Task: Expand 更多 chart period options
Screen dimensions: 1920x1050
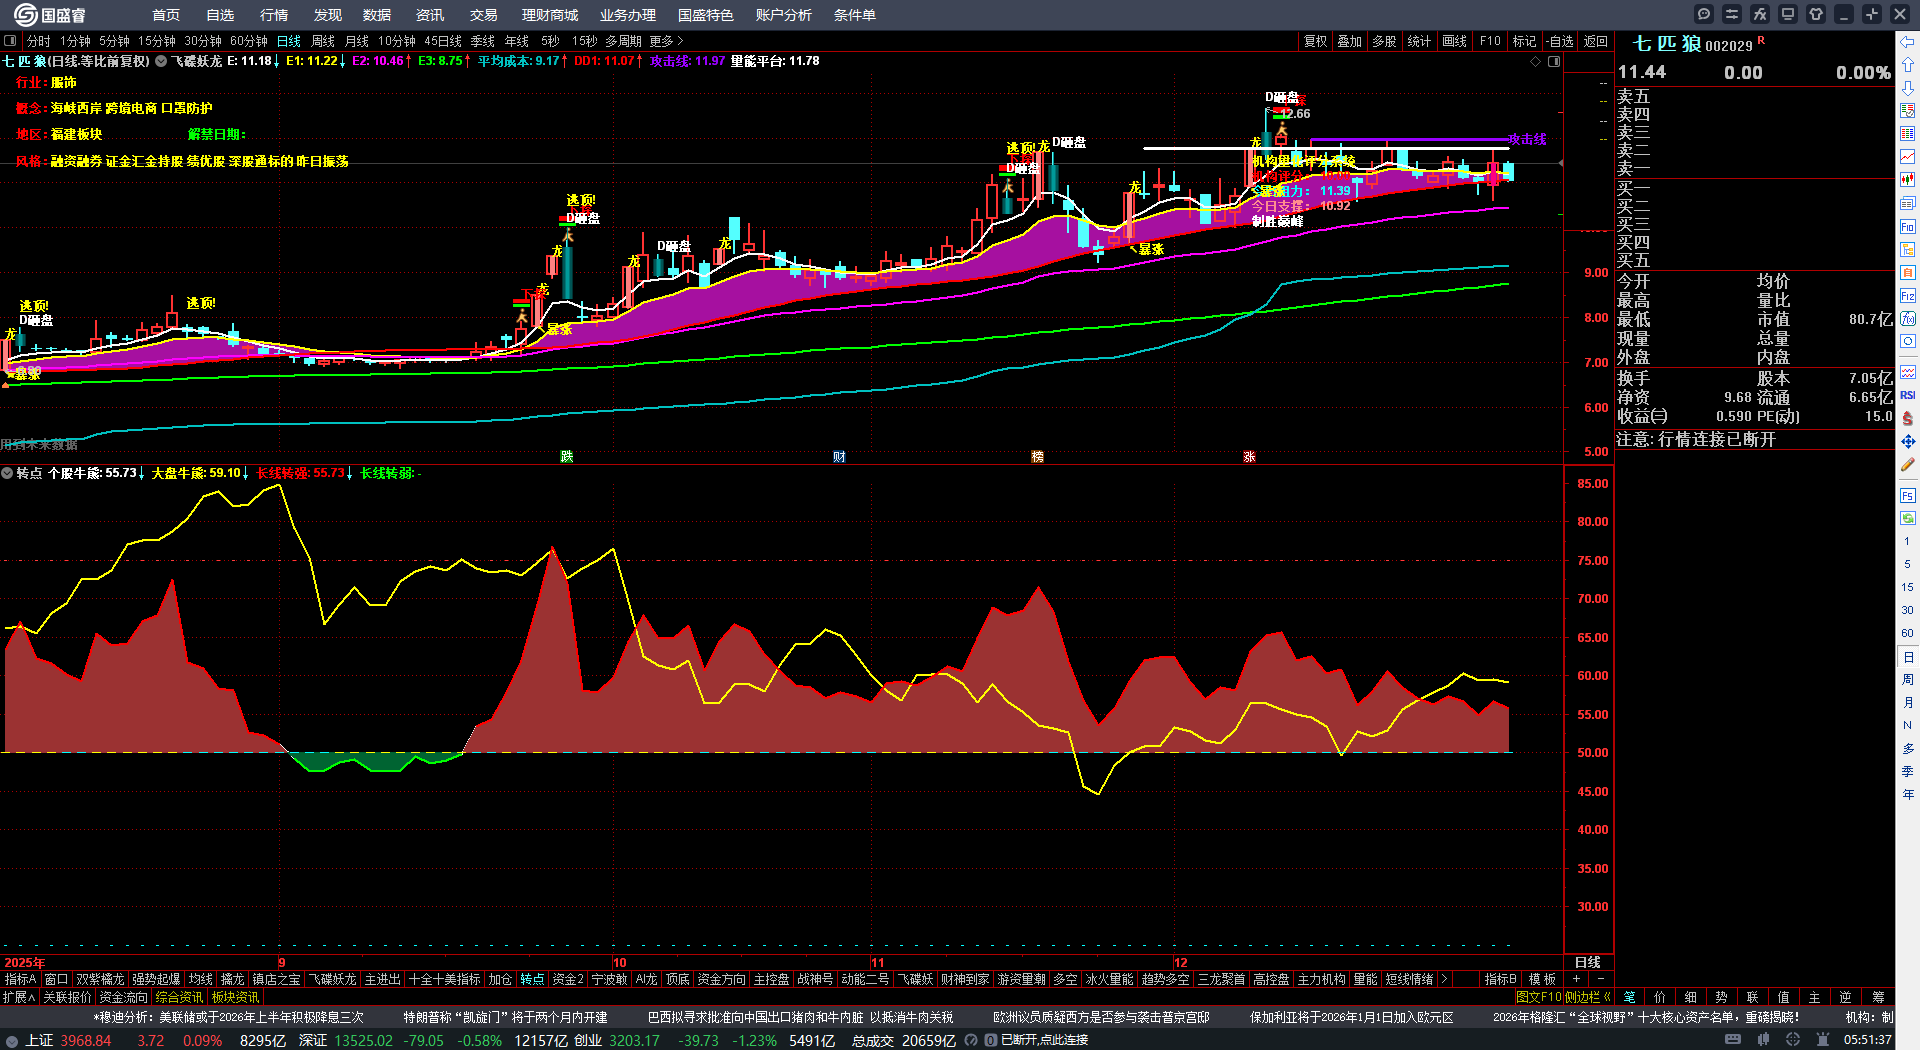Action: click(x=666, y=41)
